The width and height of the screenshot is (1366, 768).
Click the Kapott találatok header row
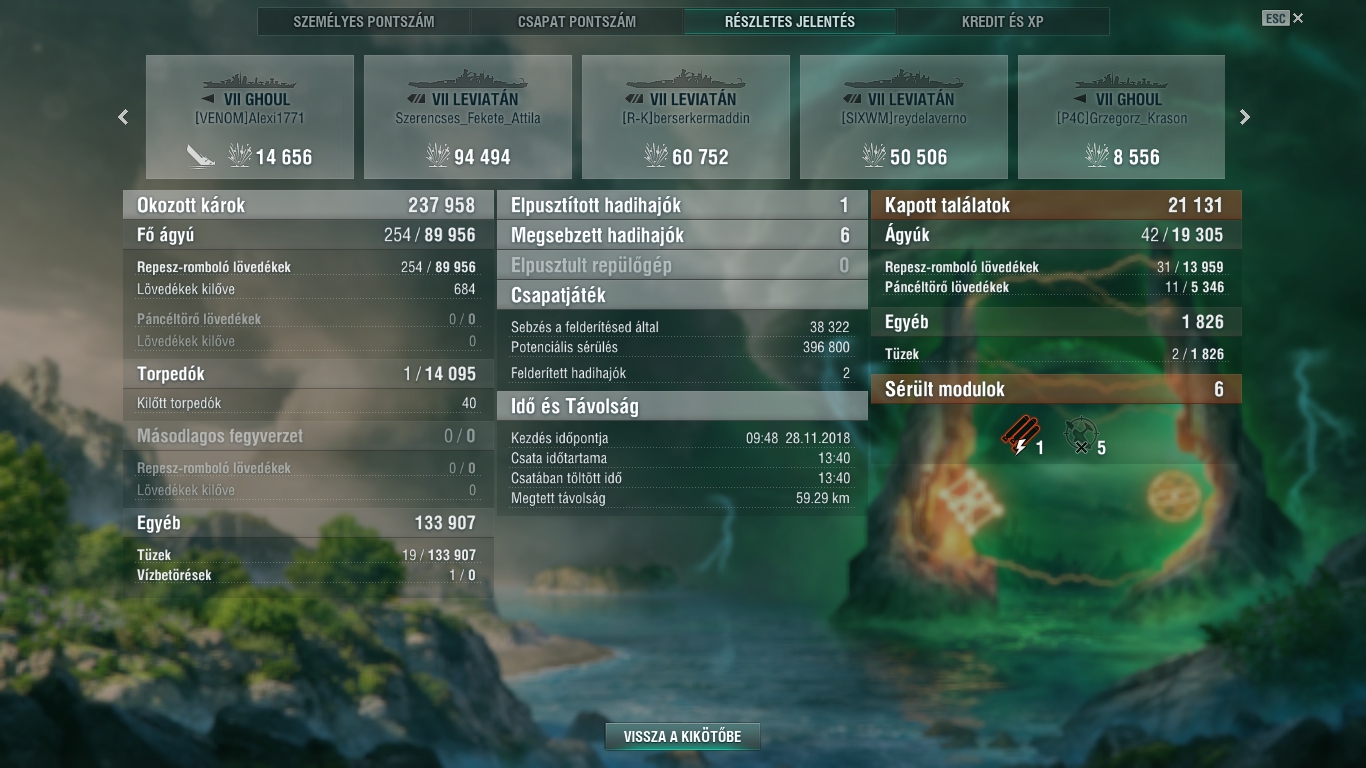point(1056,205)
